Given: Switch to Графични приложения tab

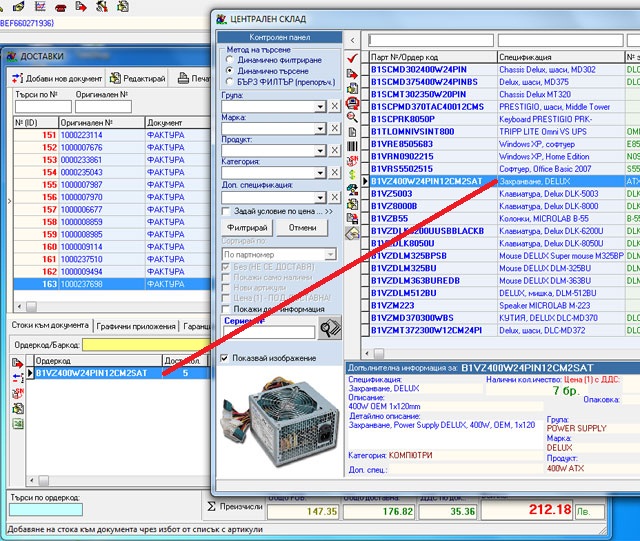Looking at the screenshot, I should (136, 326).
